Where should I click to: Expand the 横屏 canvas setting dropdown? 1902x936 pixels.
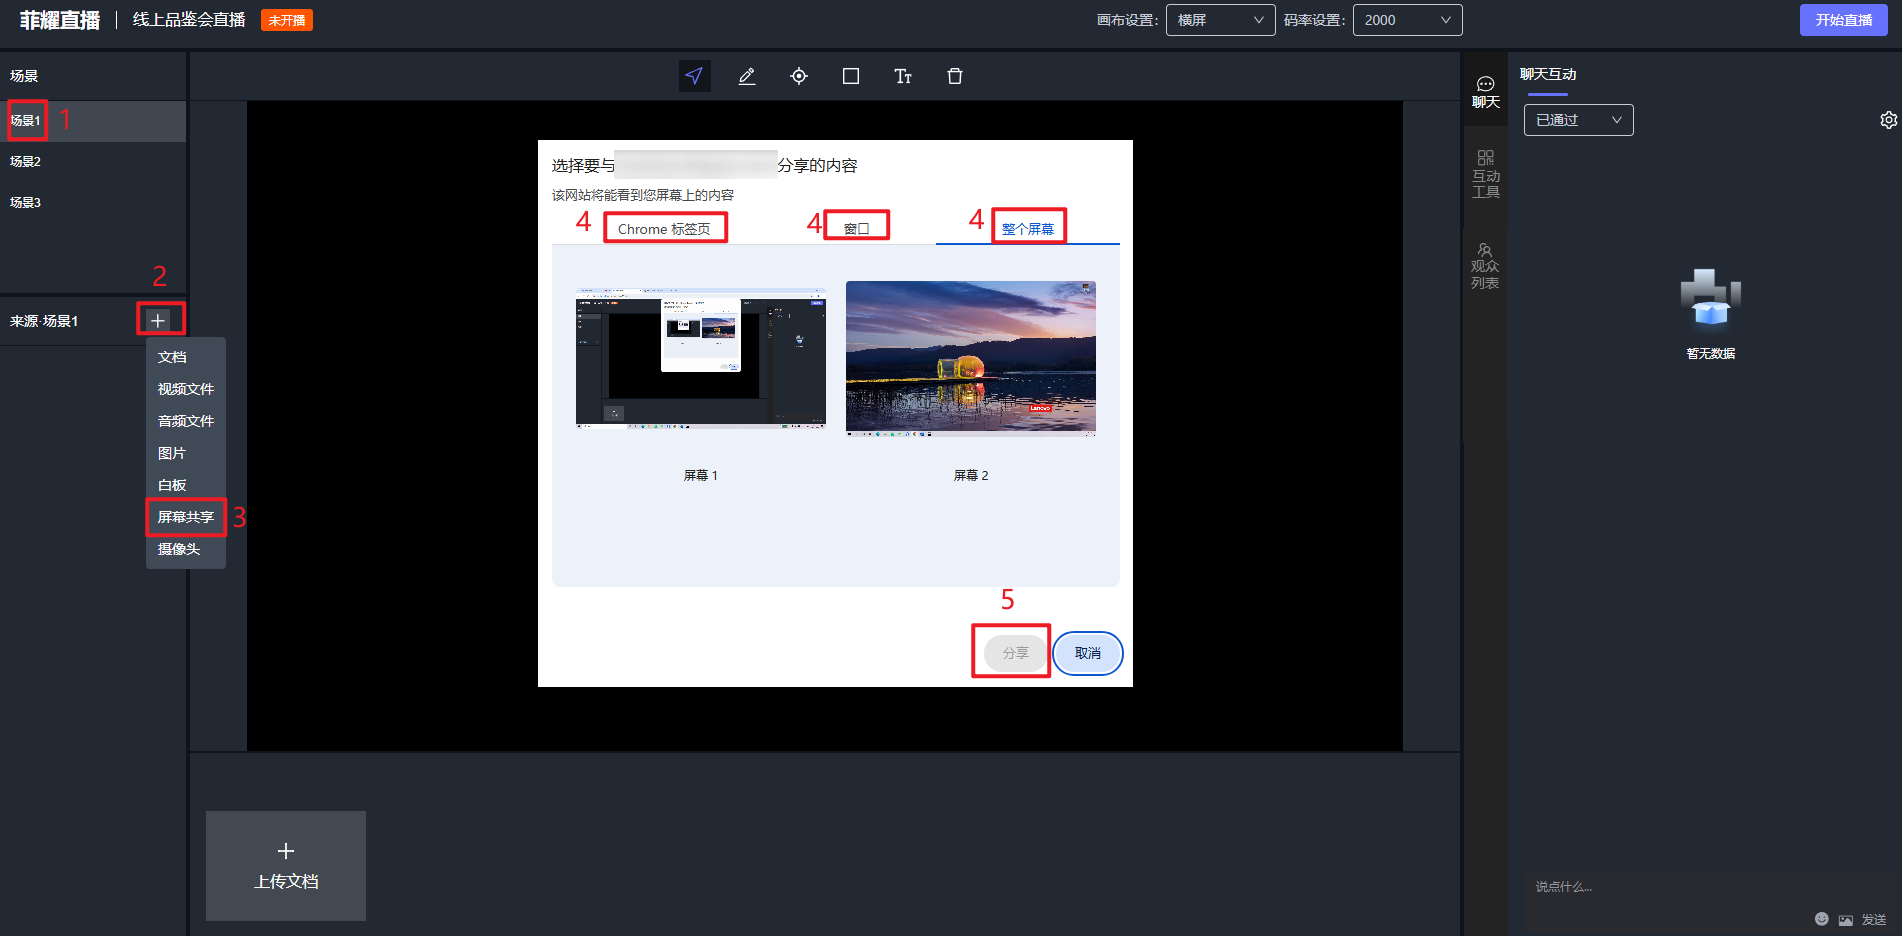coord(1220,20)
